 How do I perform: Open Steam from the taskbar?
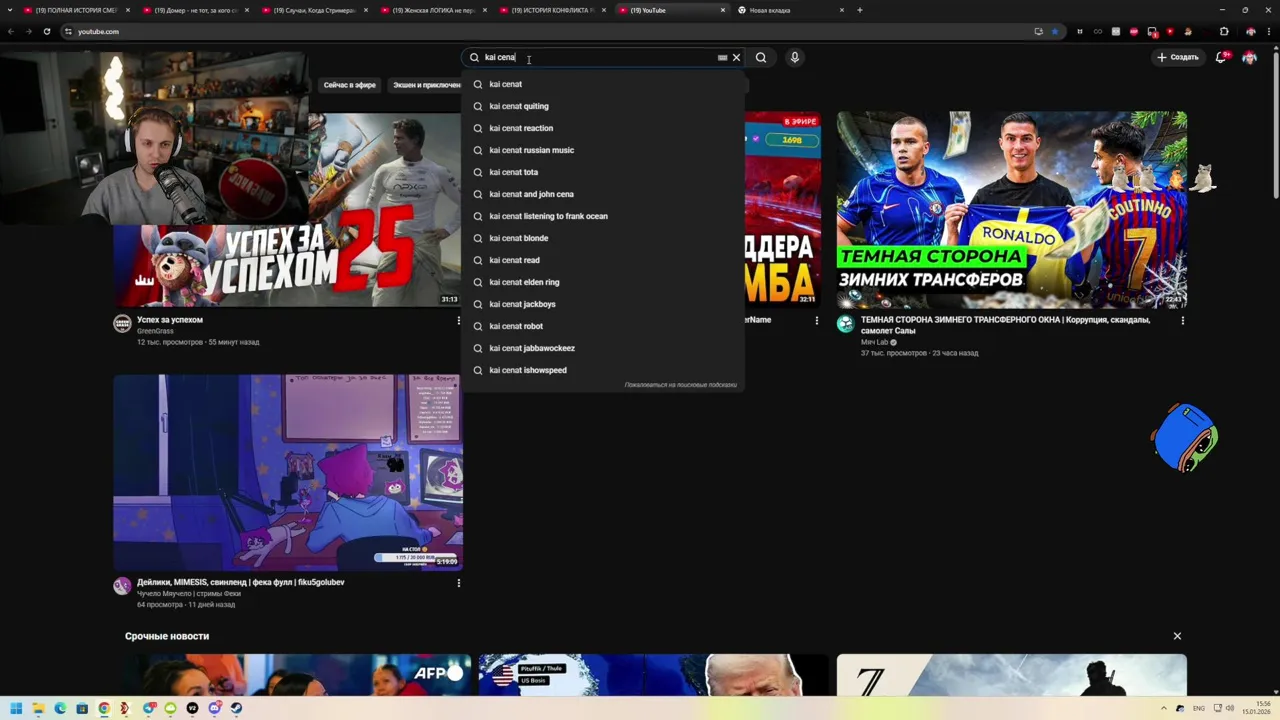[x=236, y=708]
